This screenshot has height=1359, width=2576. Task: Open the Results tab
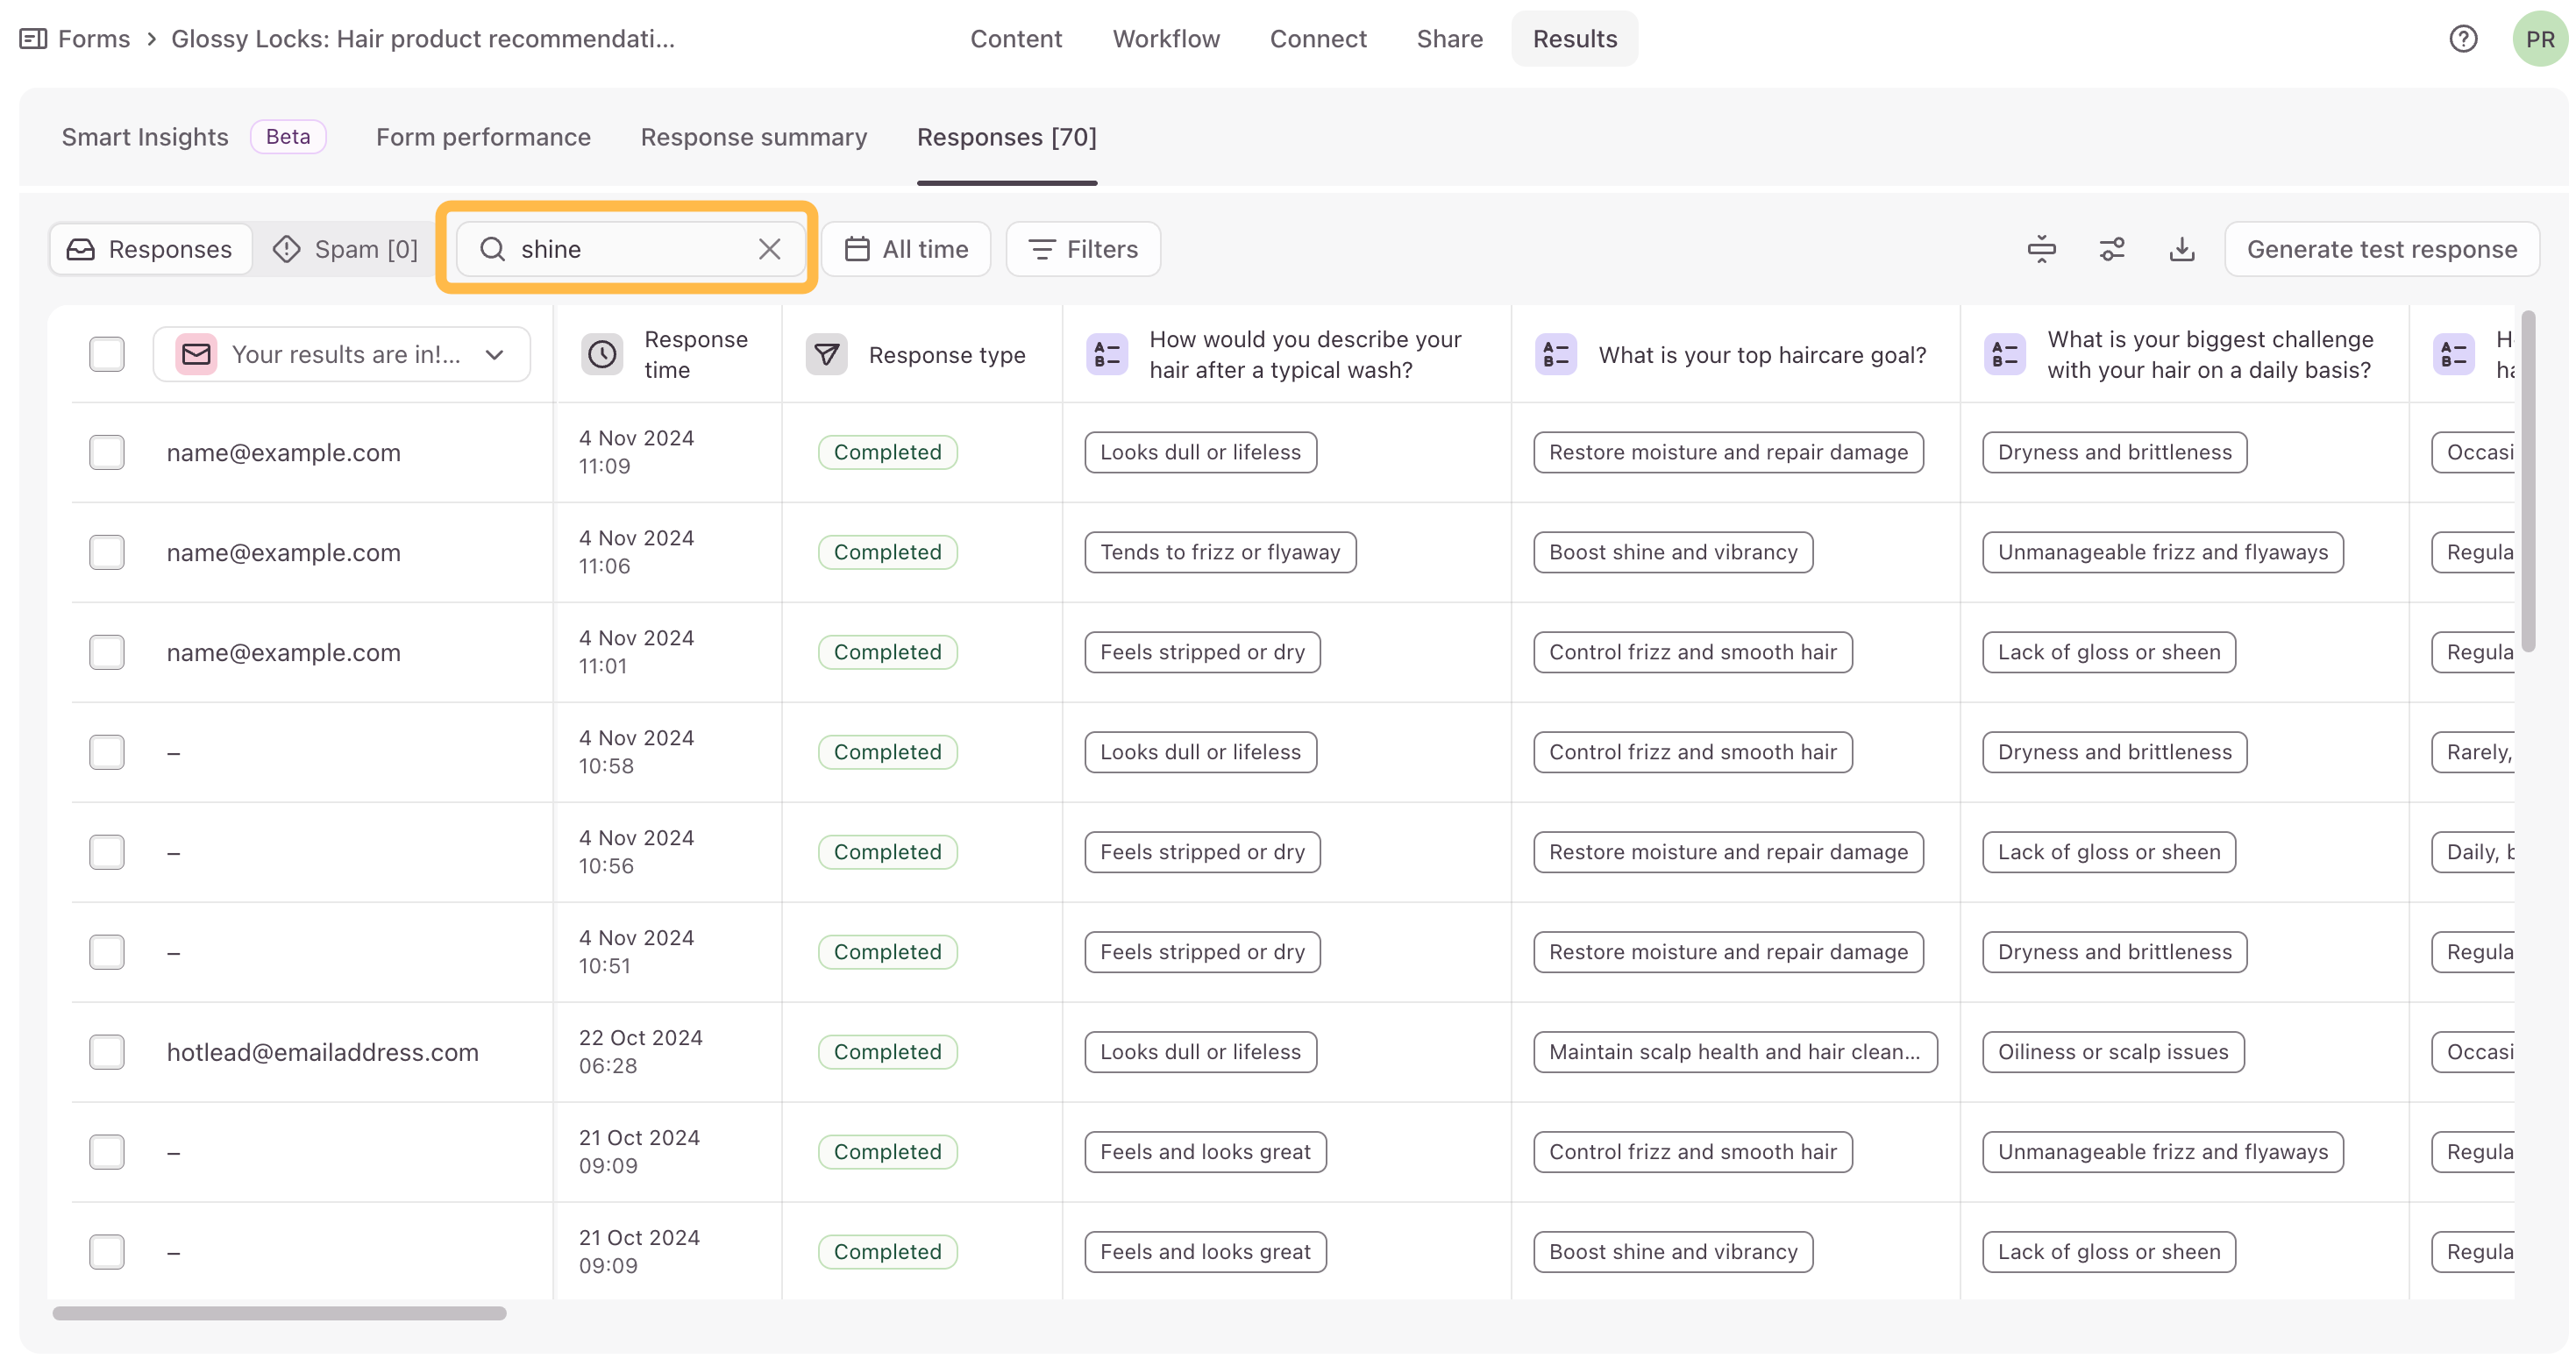click(1575, 39)
